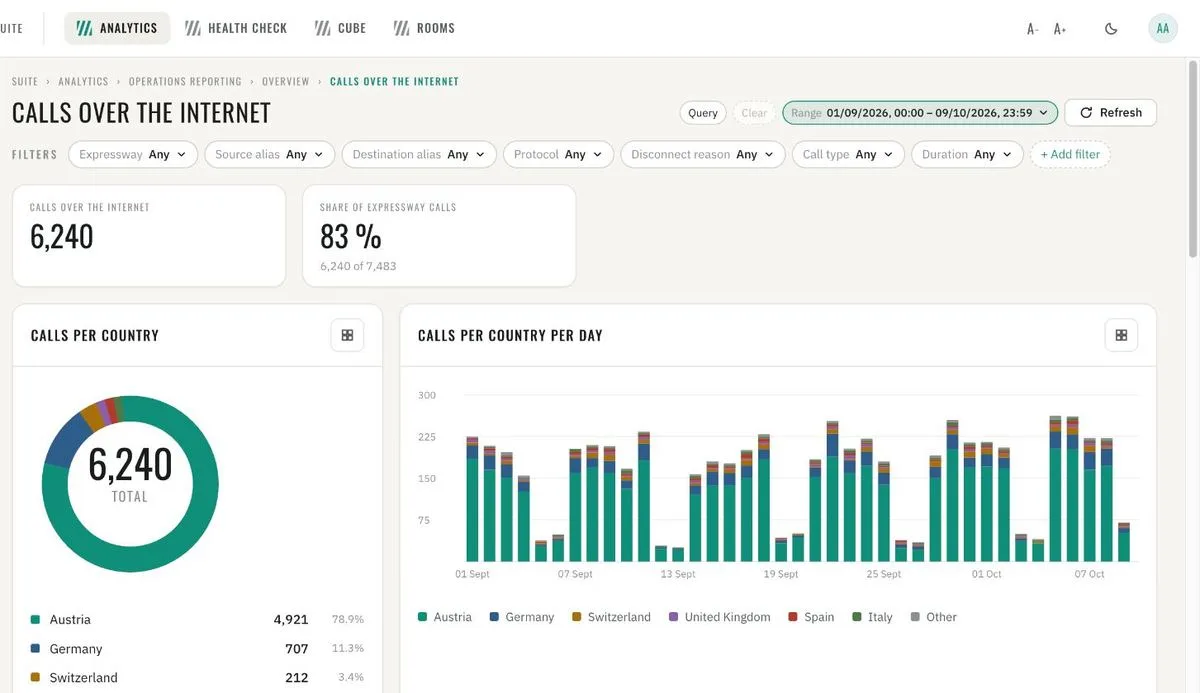1200x693 pixels.
Task: Click the Refresh button
Action: (1110, 113)
